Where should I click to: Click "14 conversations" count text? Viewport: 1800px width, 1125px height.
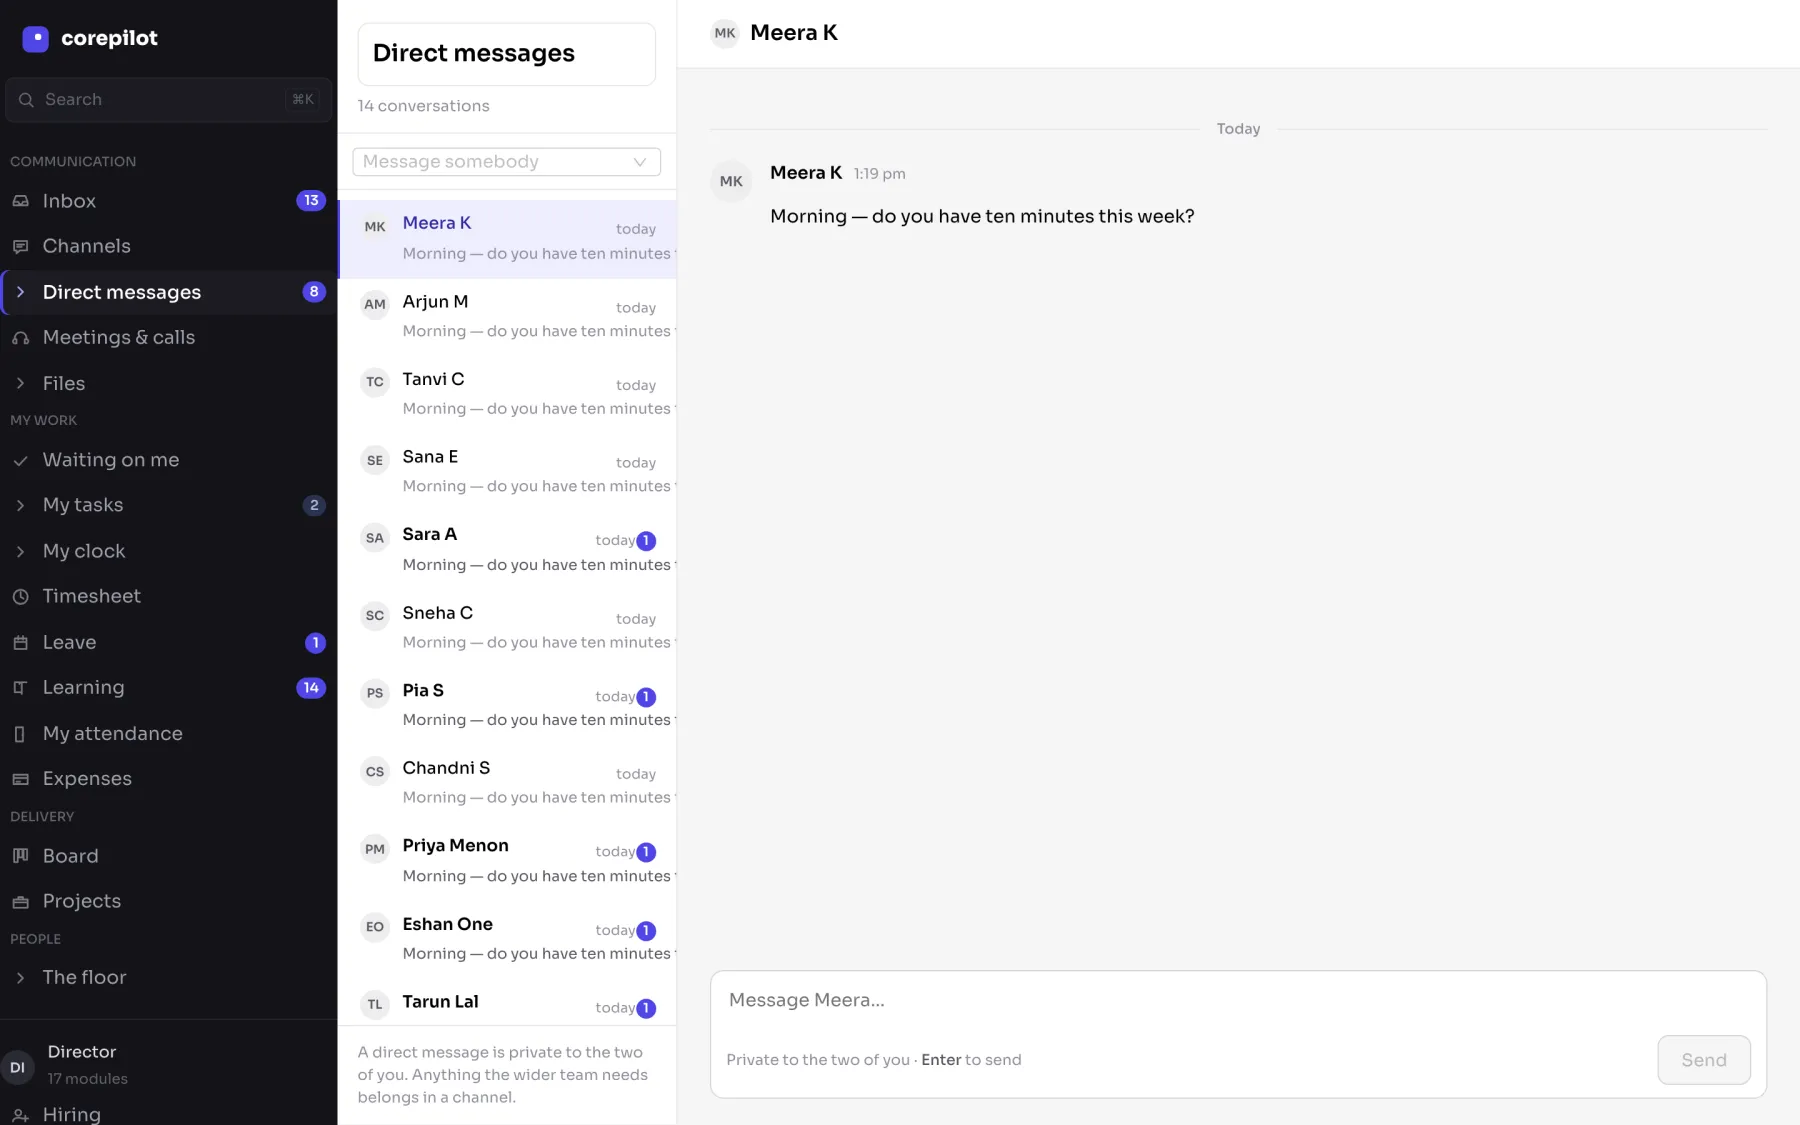pyautogui.click(x=423, y=106)
